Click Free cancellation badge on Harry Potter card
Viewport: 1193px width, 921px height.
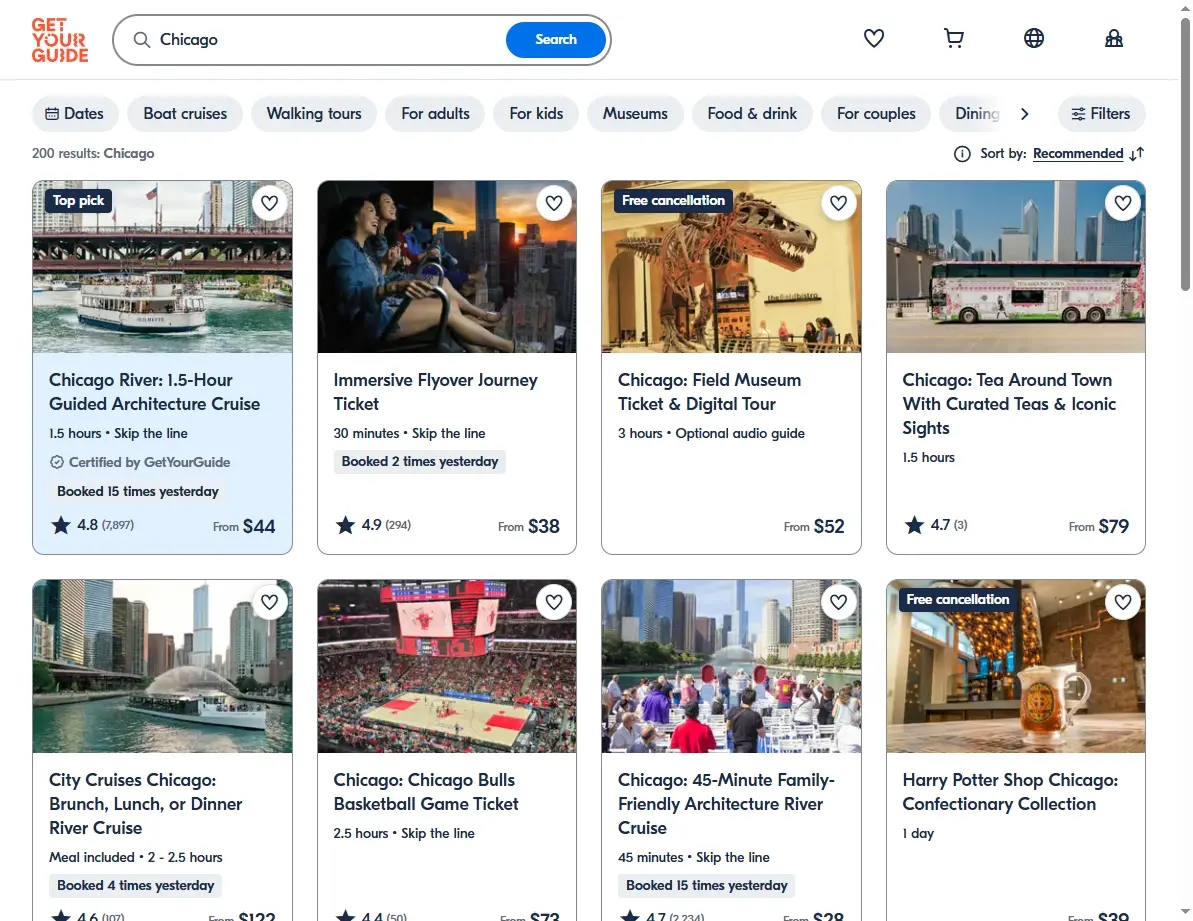957,599
